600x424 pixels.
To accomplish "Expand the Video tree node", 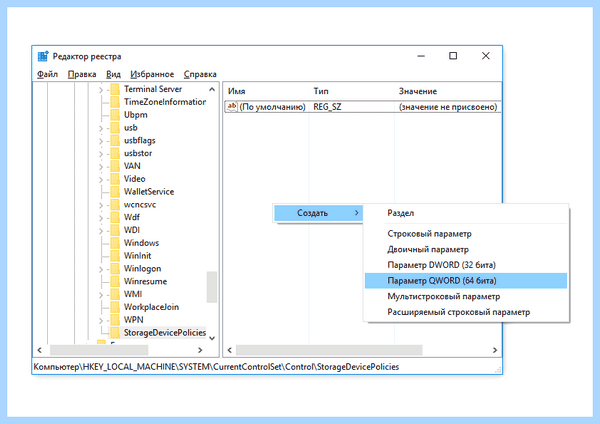I will pyautogui.click(x=101, y=179).
